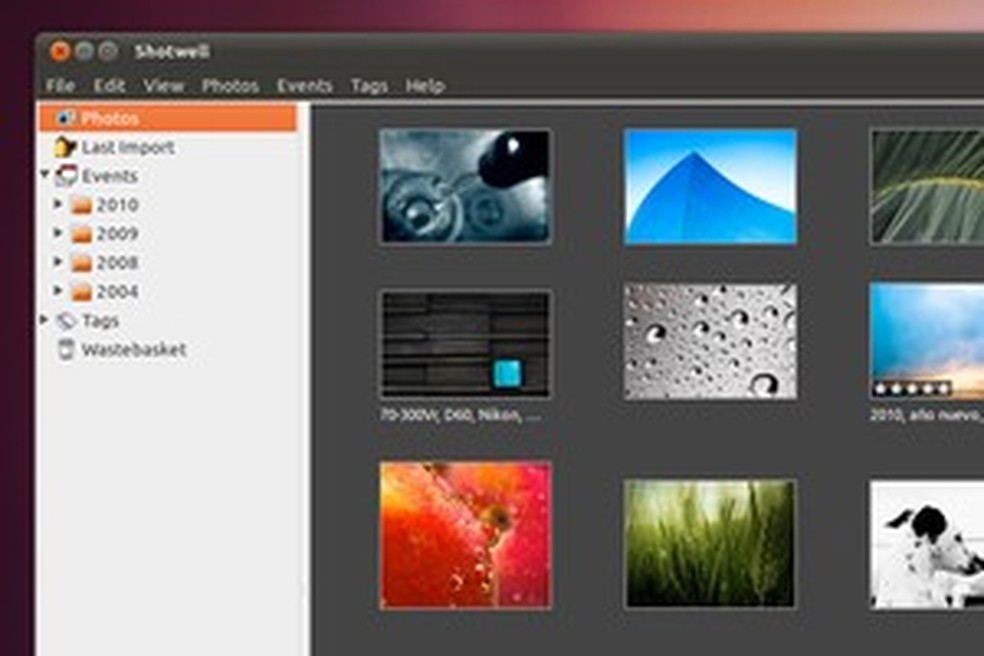Click the 2004 event folder icon

coord(82,290)
